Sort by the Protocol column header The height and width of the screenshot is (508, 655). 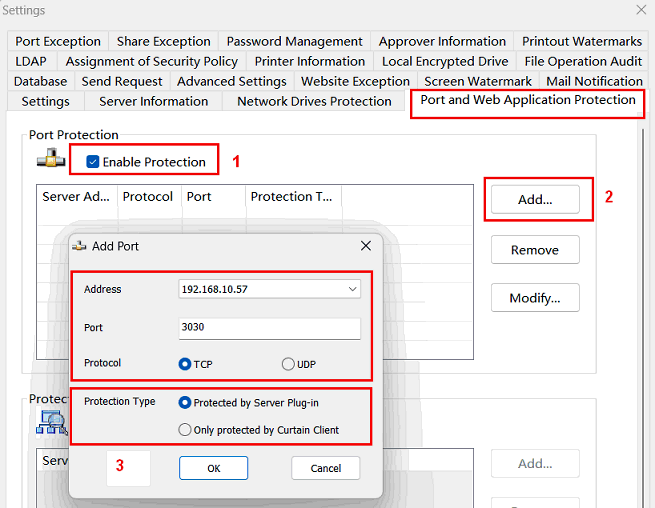(148, 197)
